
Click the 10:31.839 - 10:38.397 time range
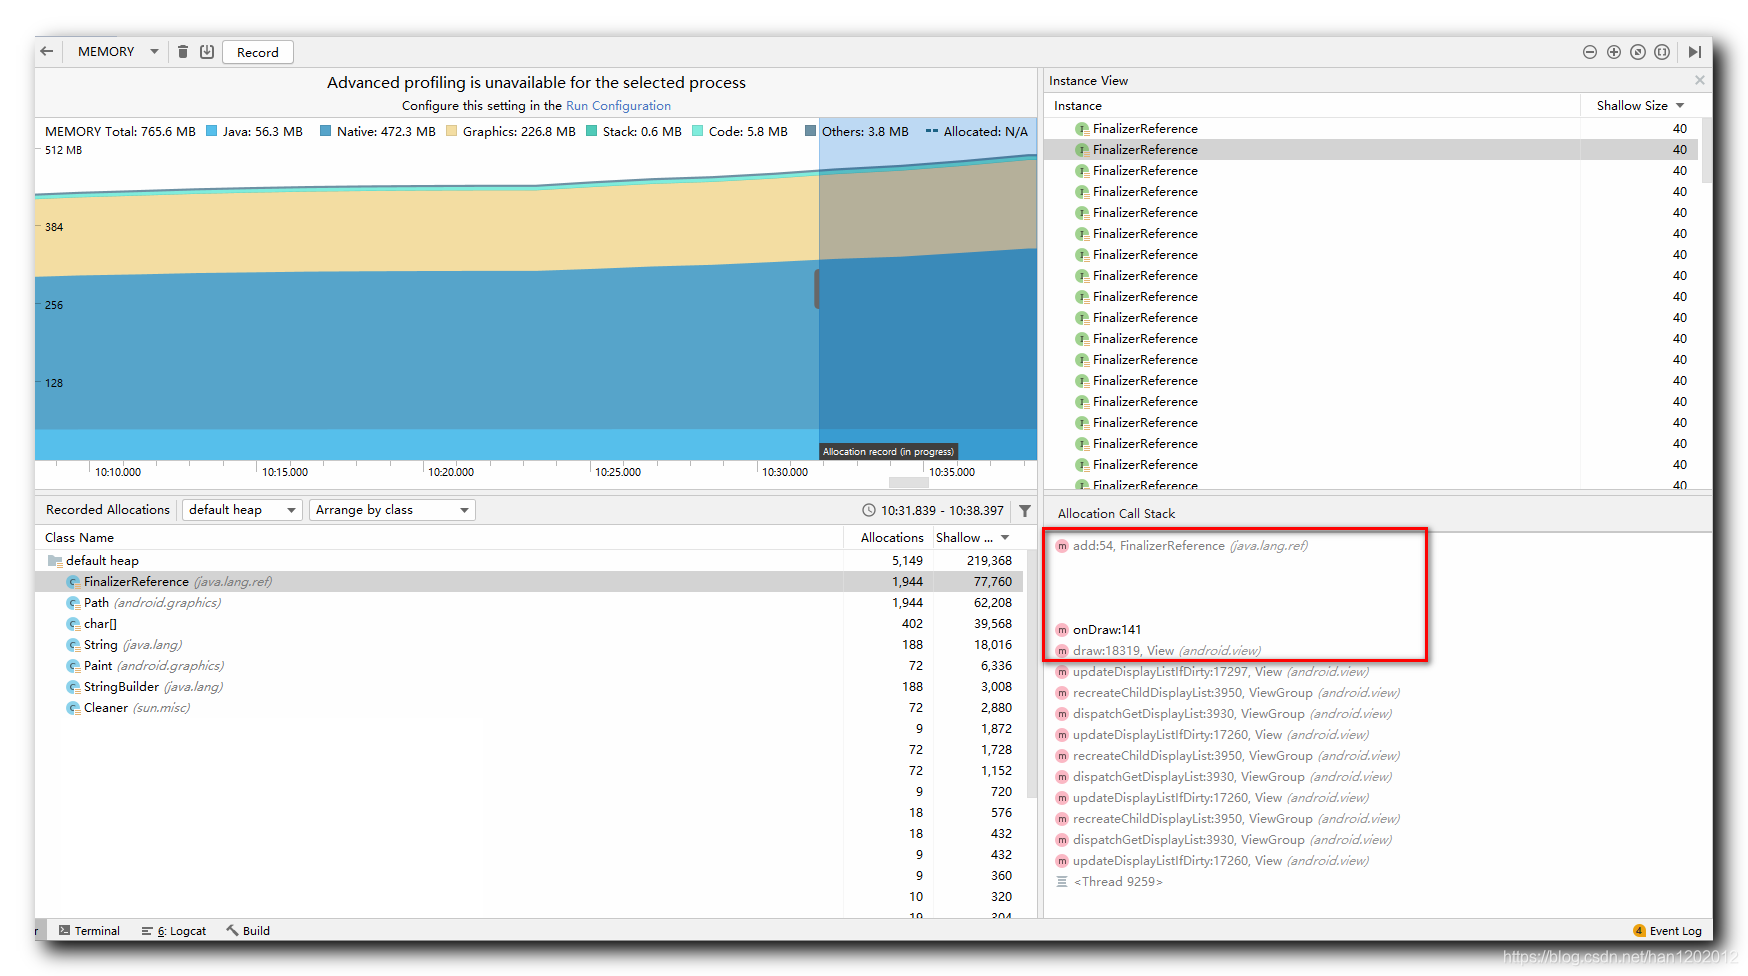click(942, 510)
